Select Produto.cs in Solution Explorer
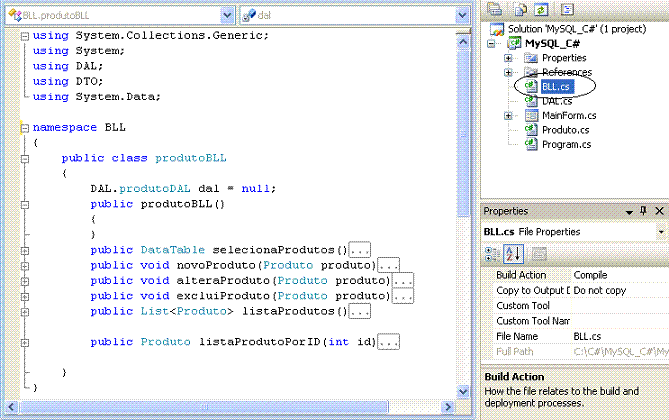 coord(565,130)
